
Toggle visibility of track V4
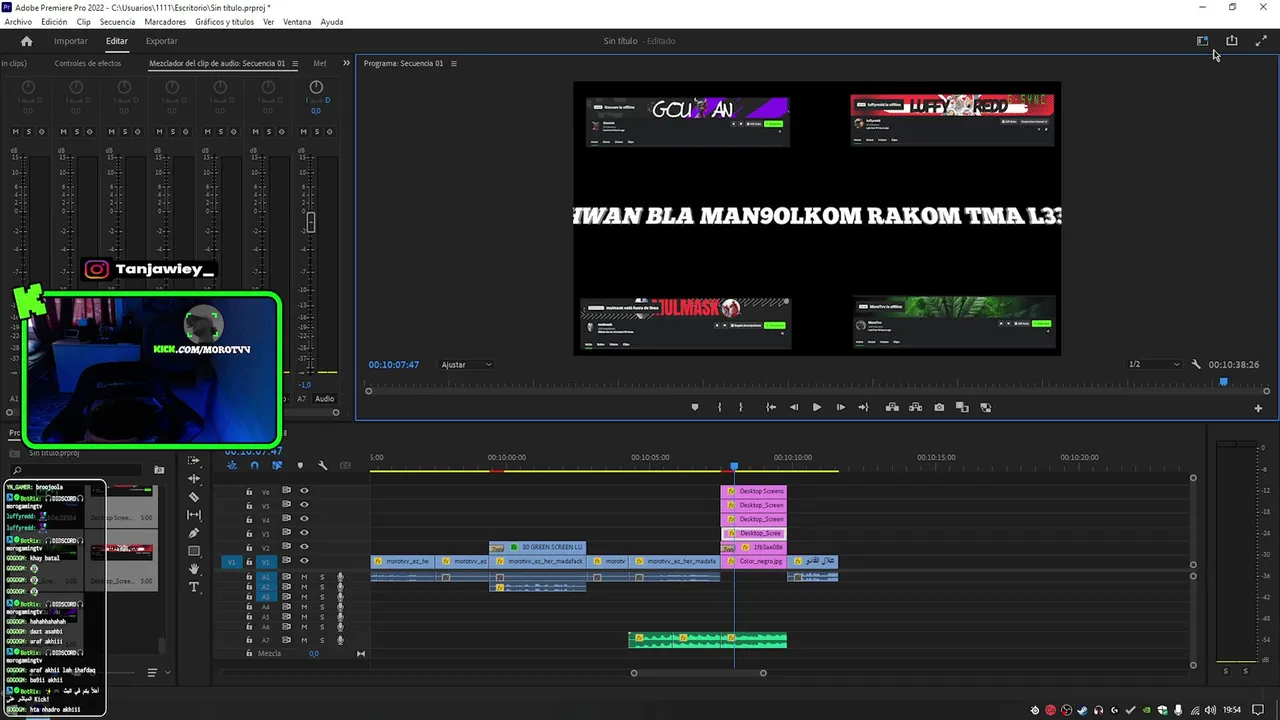point(304,519)
